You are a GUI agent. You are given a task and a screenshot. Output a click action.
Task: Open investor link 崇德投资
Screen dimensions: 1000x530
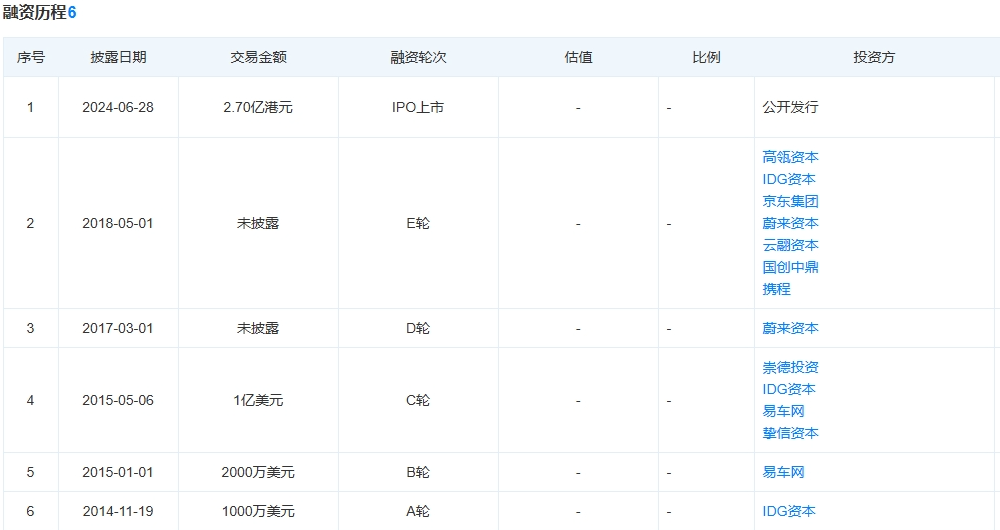click(790, 367)
